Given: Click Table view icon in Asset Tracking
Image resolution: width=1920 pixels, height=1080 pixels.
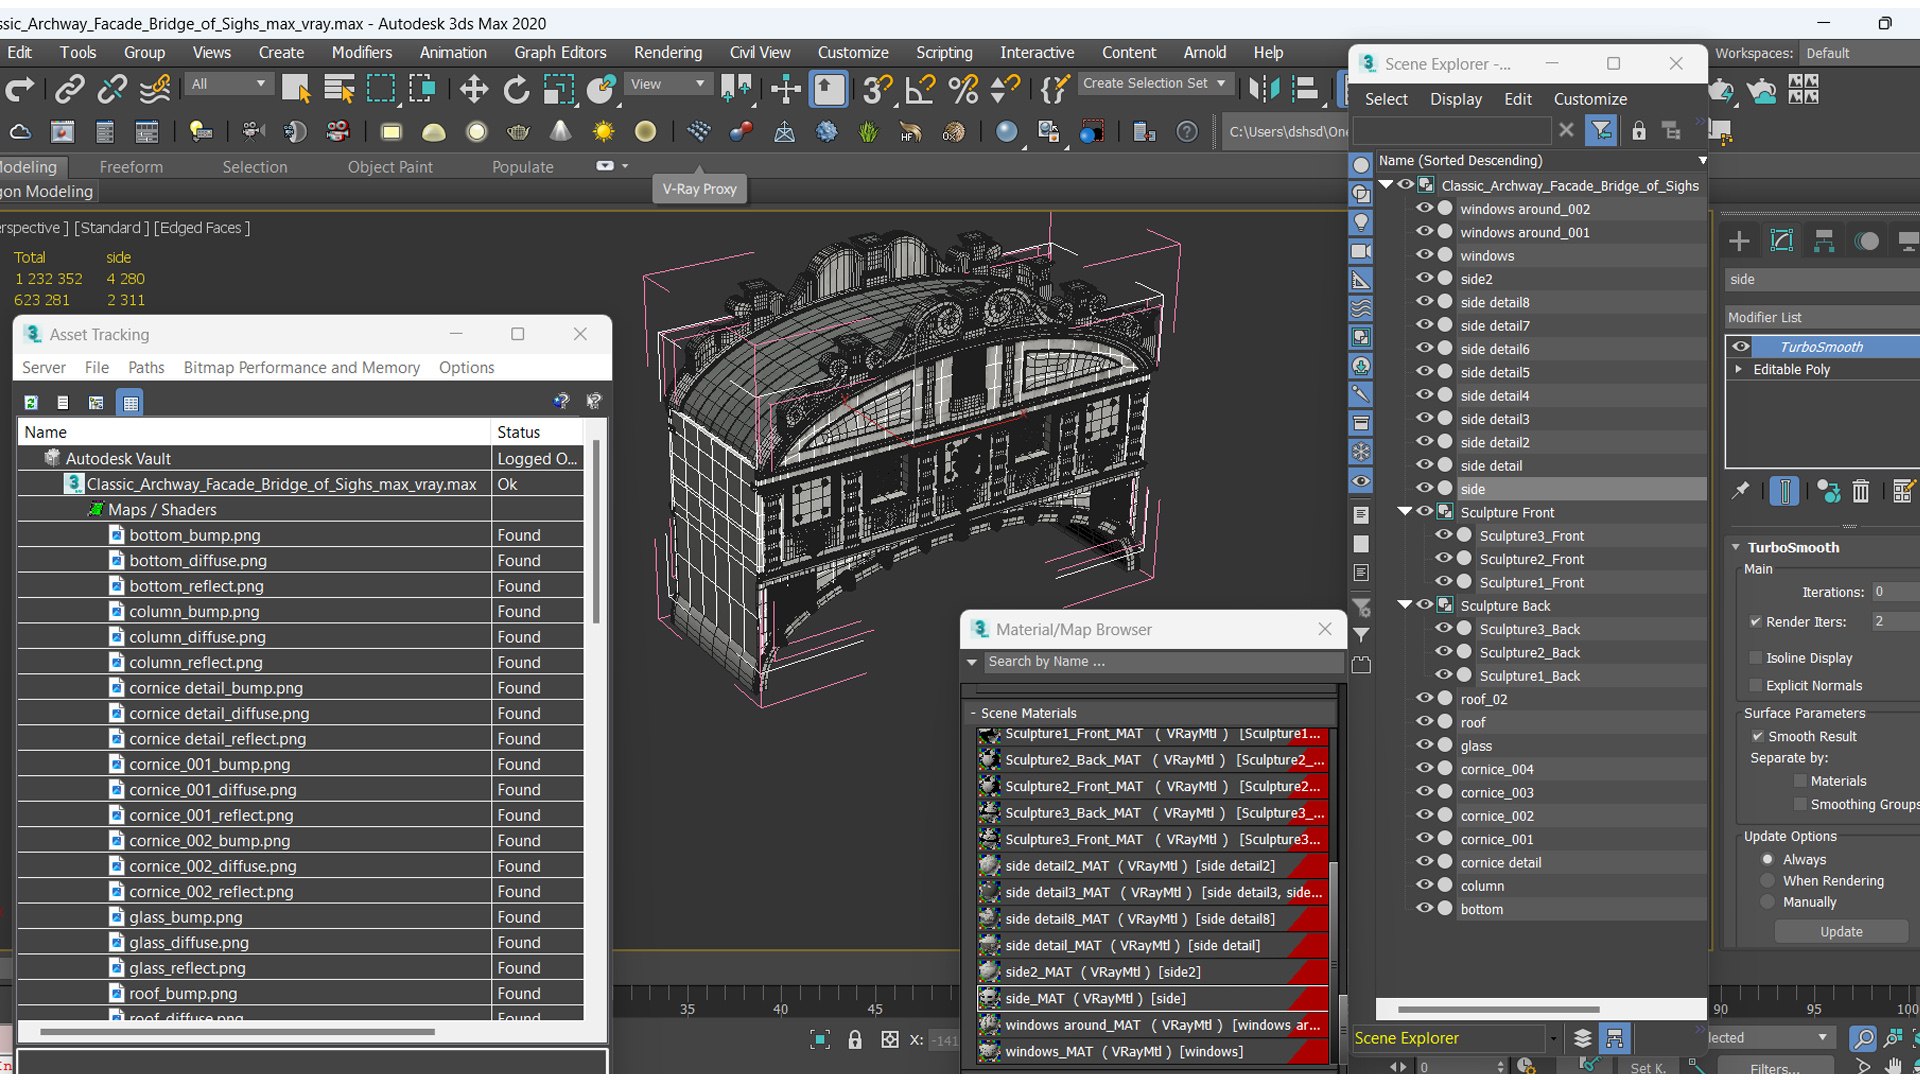Looking at the screenshot, I should (x=130, y=402).
